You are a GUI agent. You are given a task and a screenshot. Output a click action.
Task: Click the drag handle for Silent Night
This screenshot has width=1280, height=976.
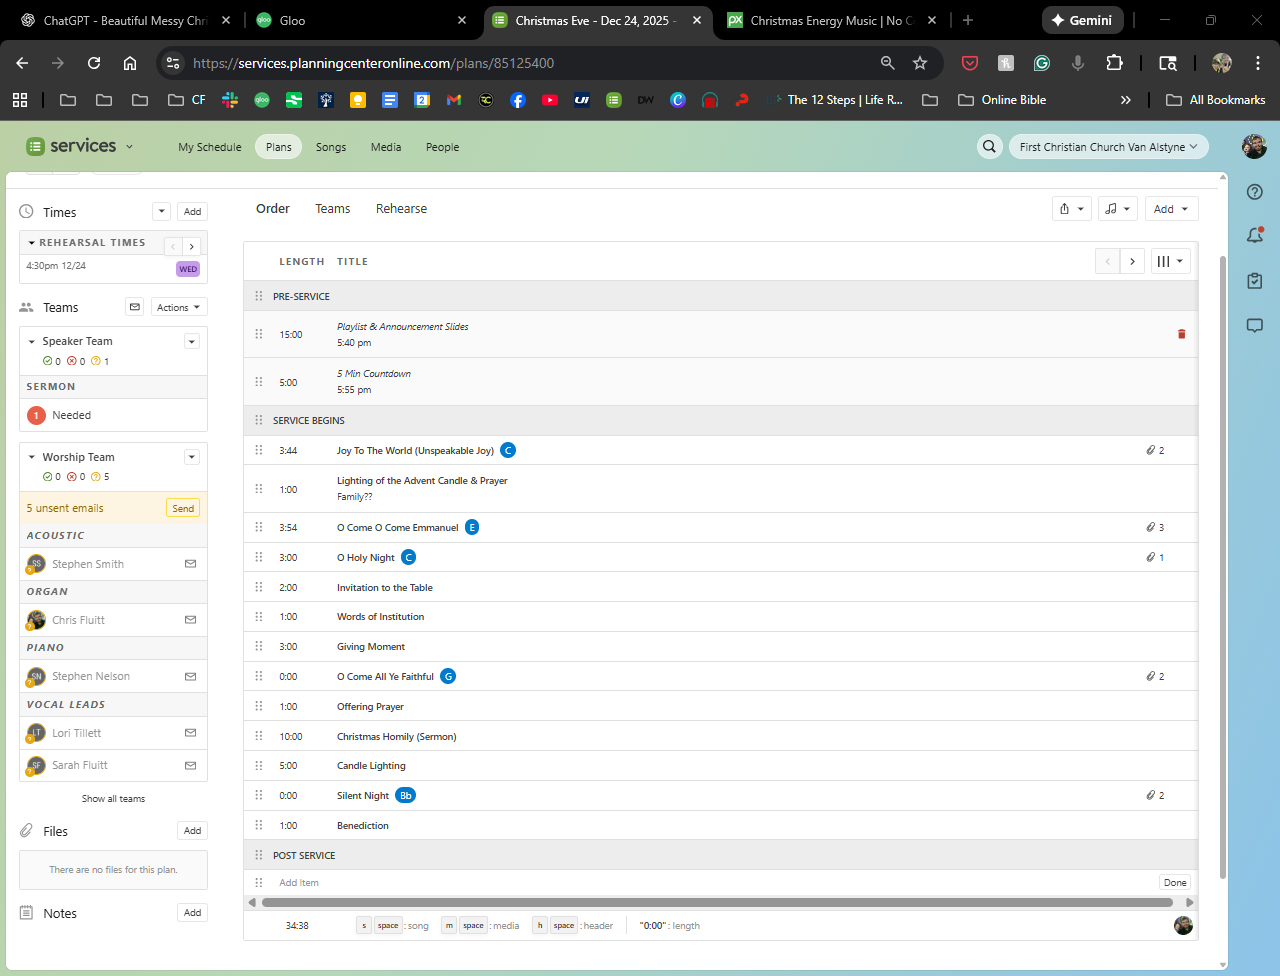[x=259, y=795]
